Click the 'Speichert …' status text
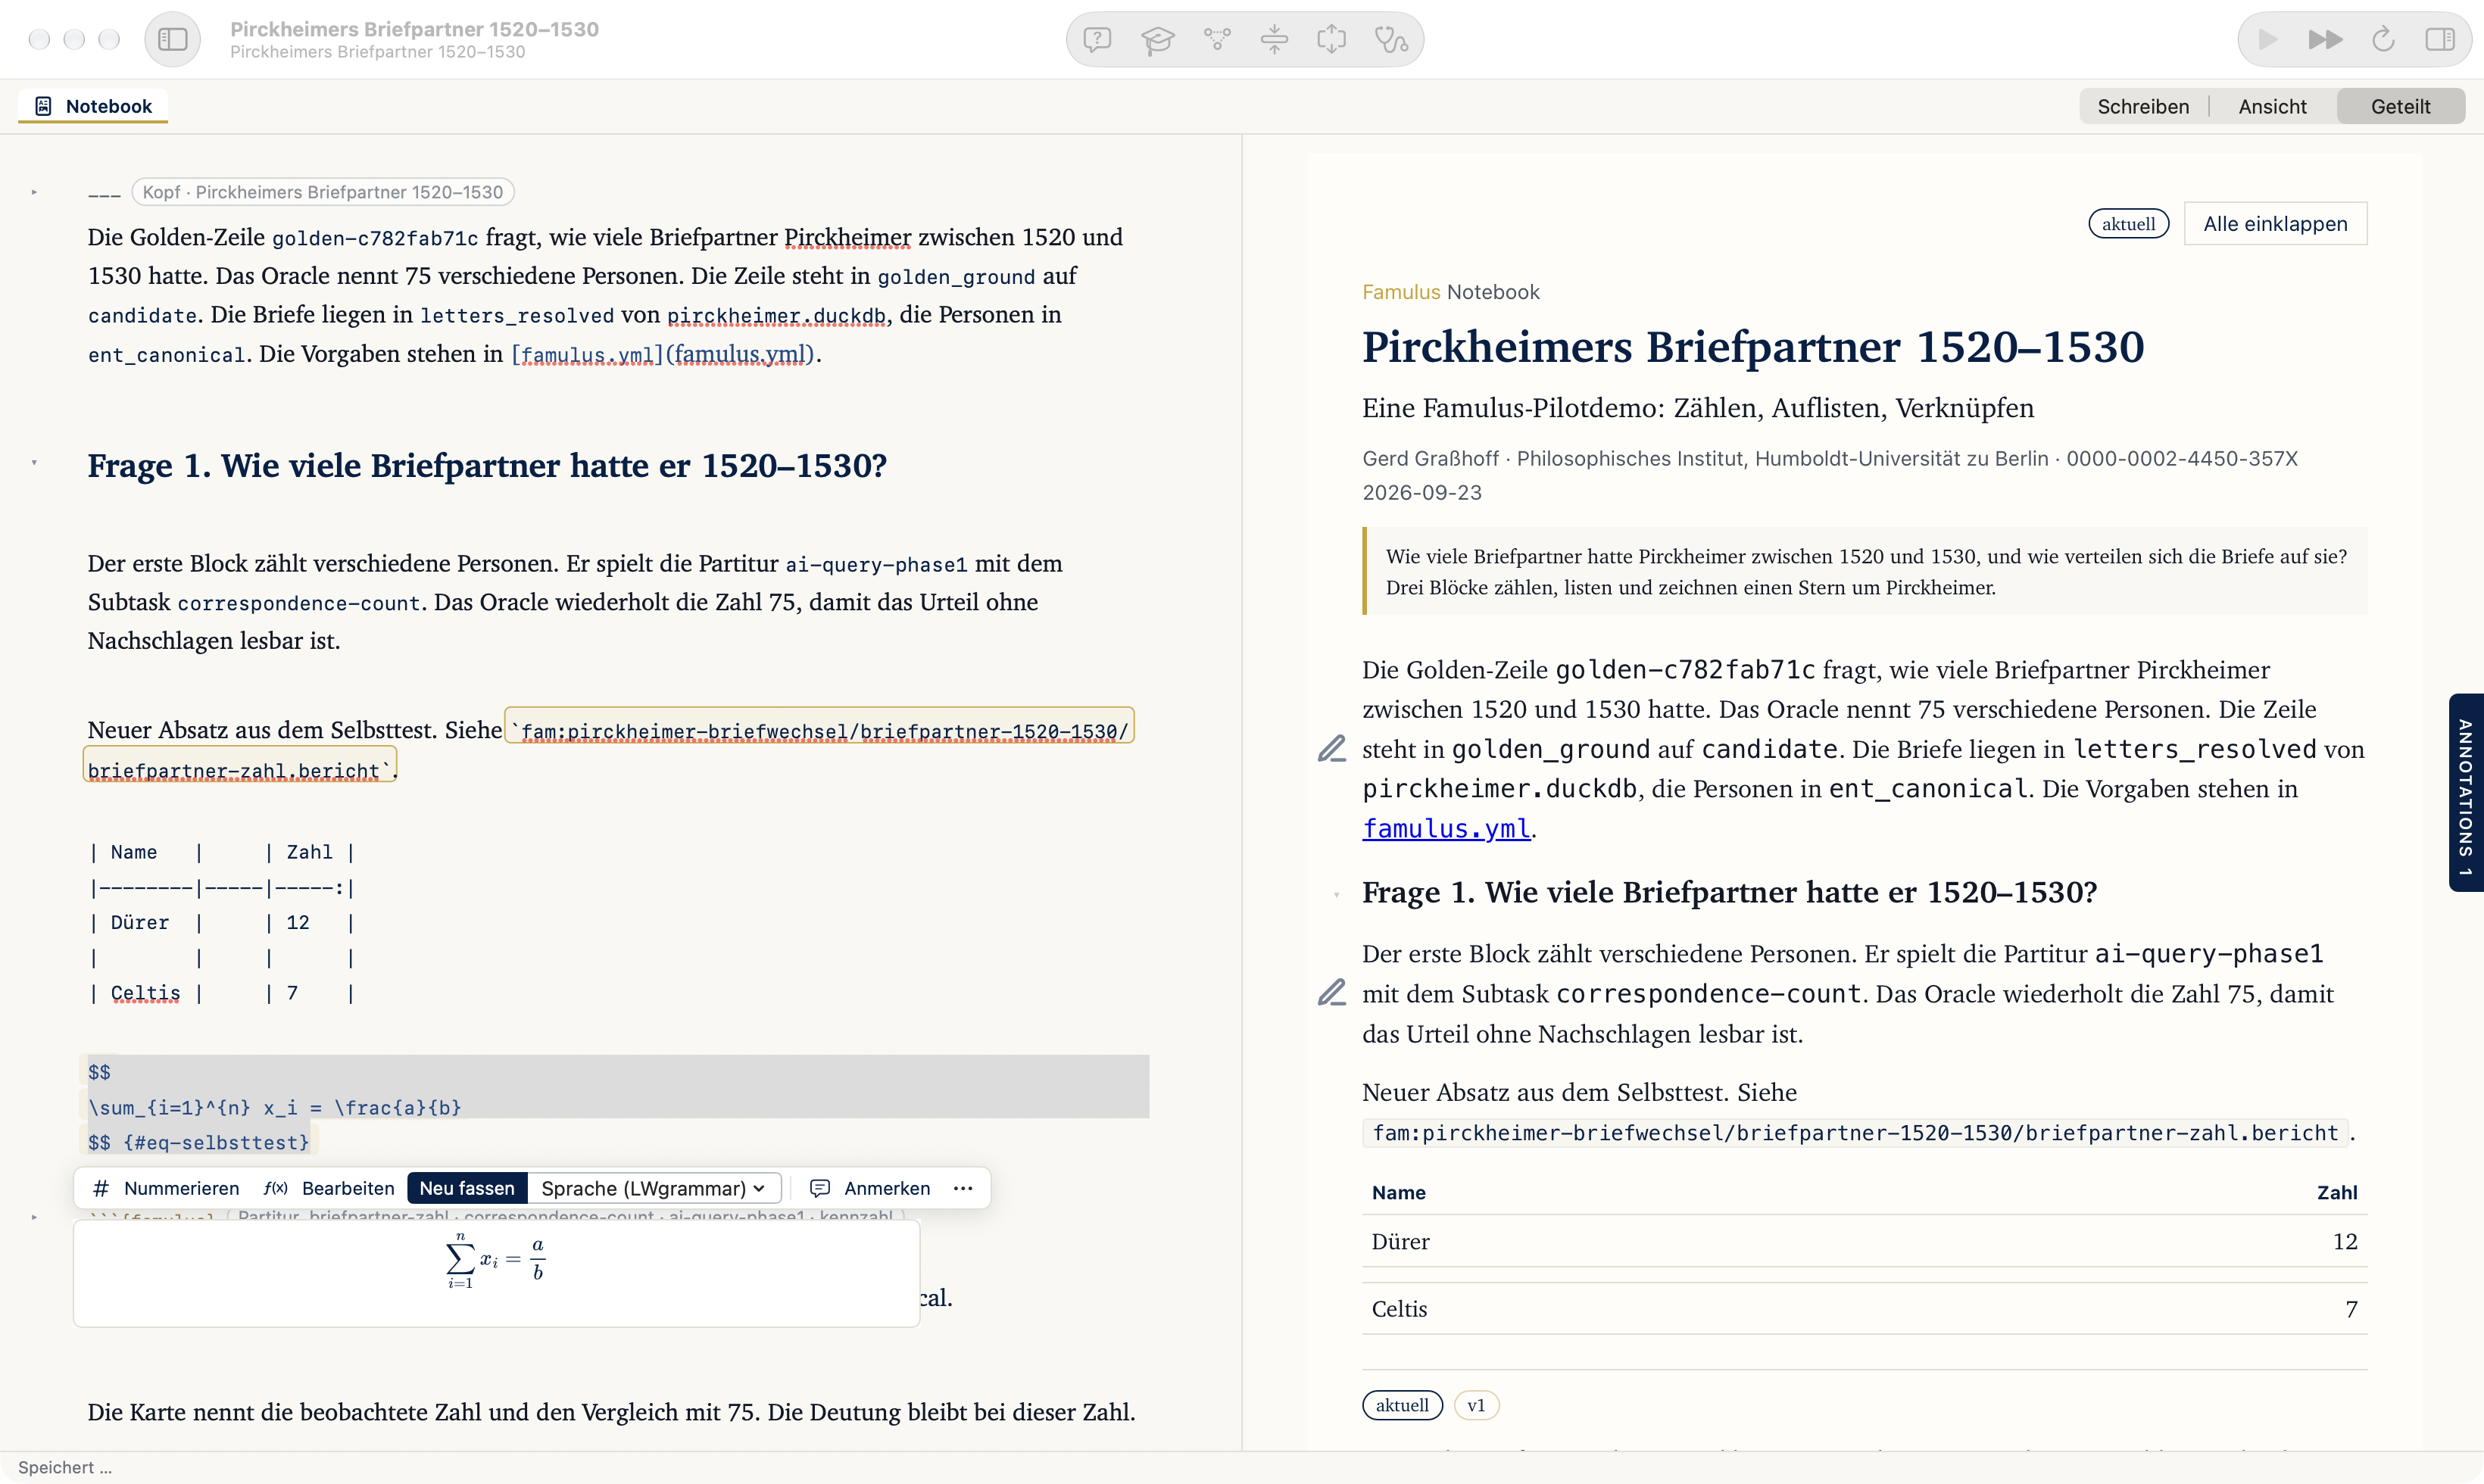The image size is (2484, 1484). pyautogui.click(x=65, y=1467)
